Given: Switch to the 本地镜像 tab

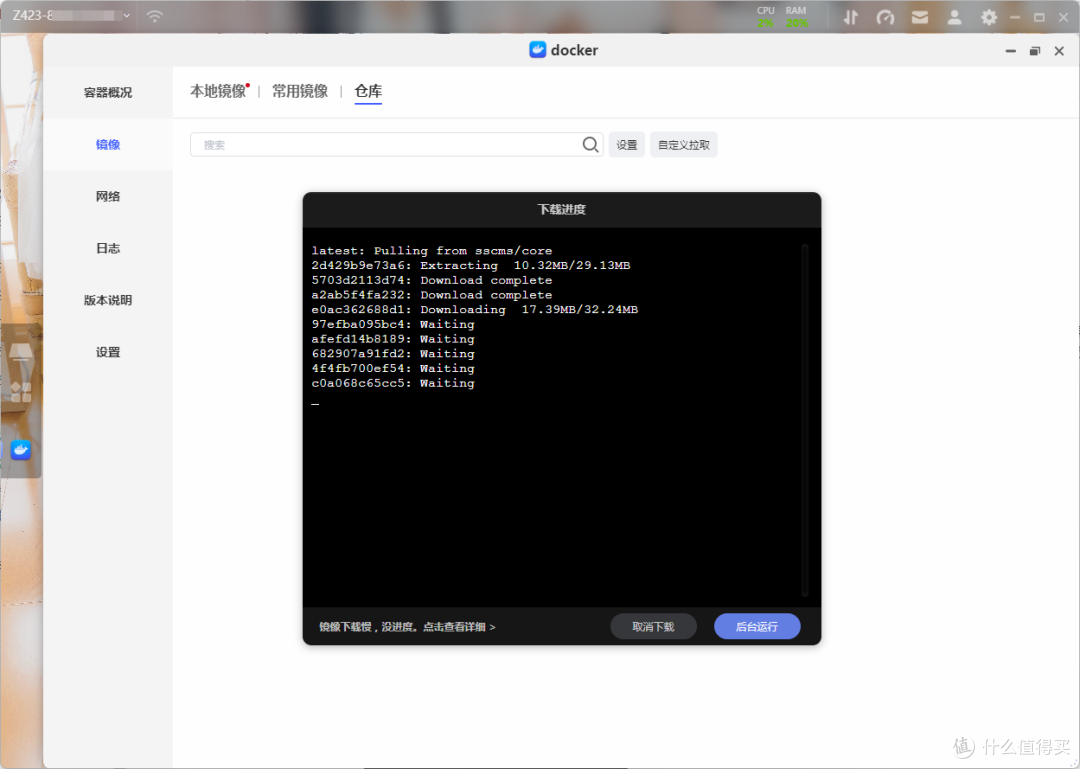Looking at the screenshot, I should coord(218,91).
